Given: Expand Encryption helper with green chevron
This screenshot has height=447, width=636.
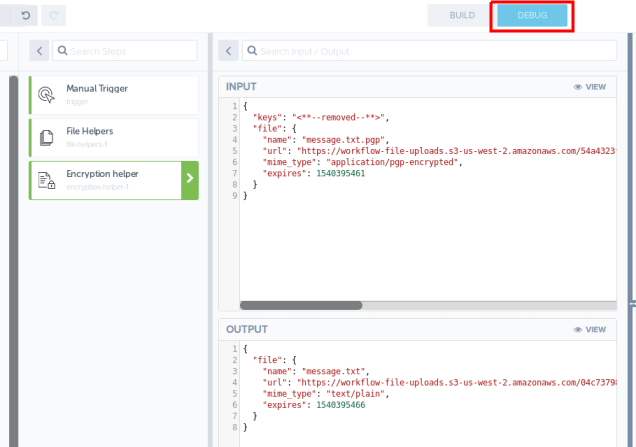Looking at the screenshot, I should [x=189, y=180].
